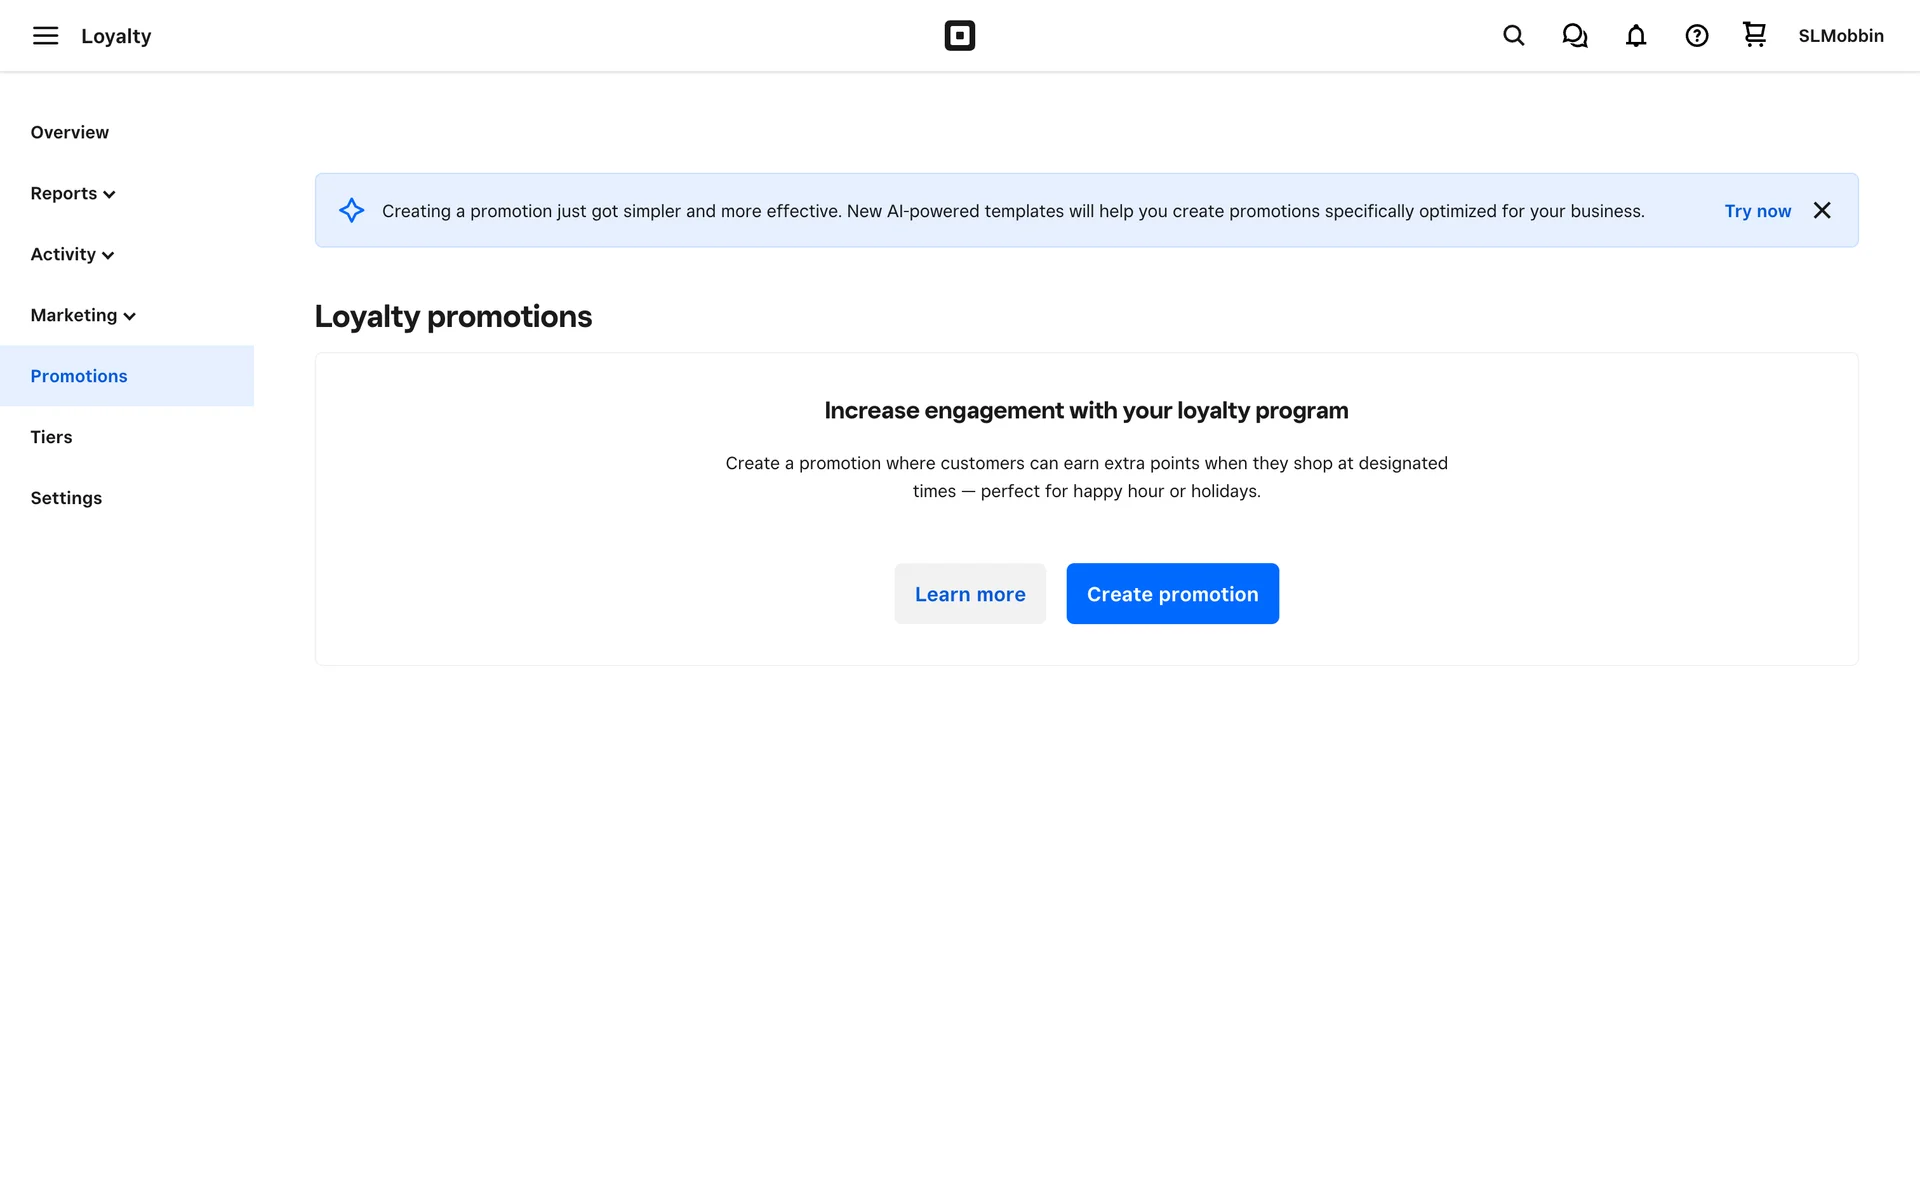
Task: Click the Square logo icon
Action: pyautogui.click(x=959, y=36)
